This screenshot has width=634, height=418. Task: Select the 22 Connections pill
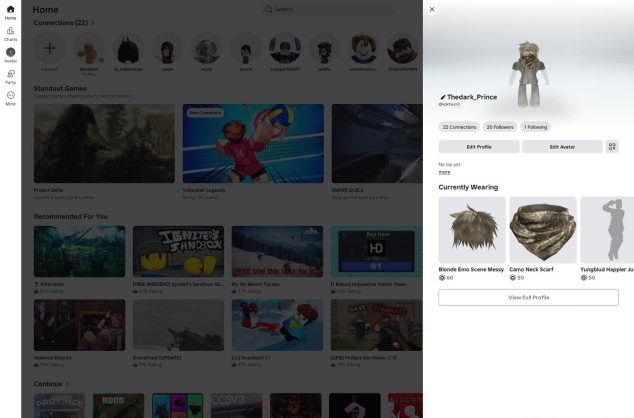[459, 127]
